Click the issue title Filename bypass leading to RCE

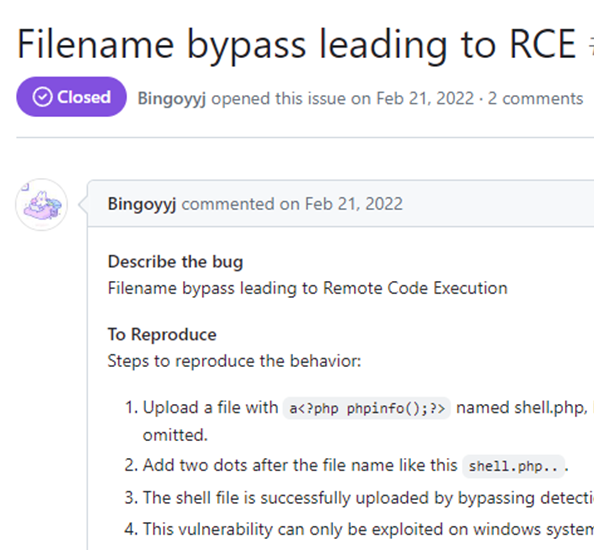(296, 44)
